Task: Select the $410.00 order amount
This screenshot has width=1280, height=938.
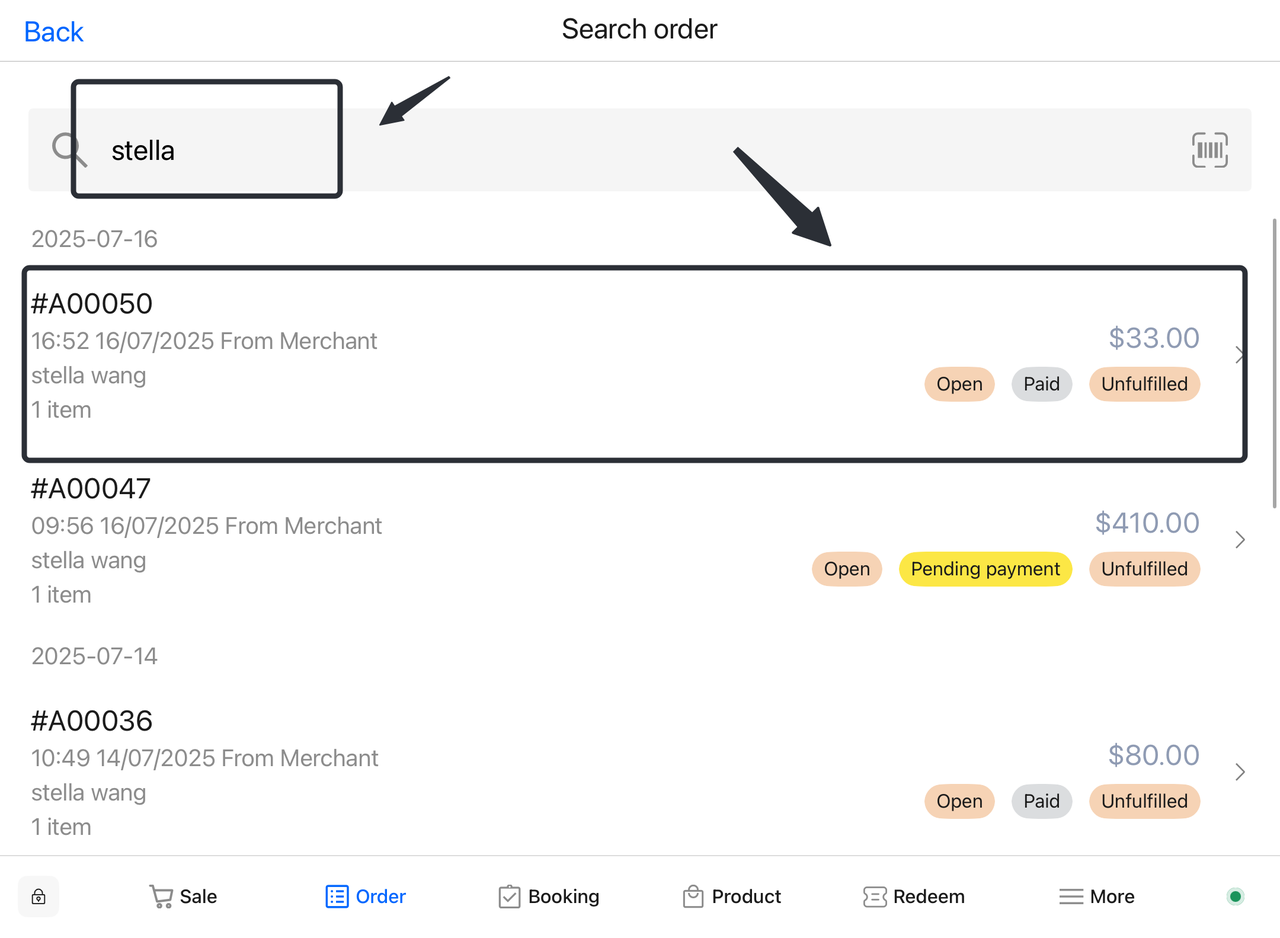Action: pos(1147,523)
